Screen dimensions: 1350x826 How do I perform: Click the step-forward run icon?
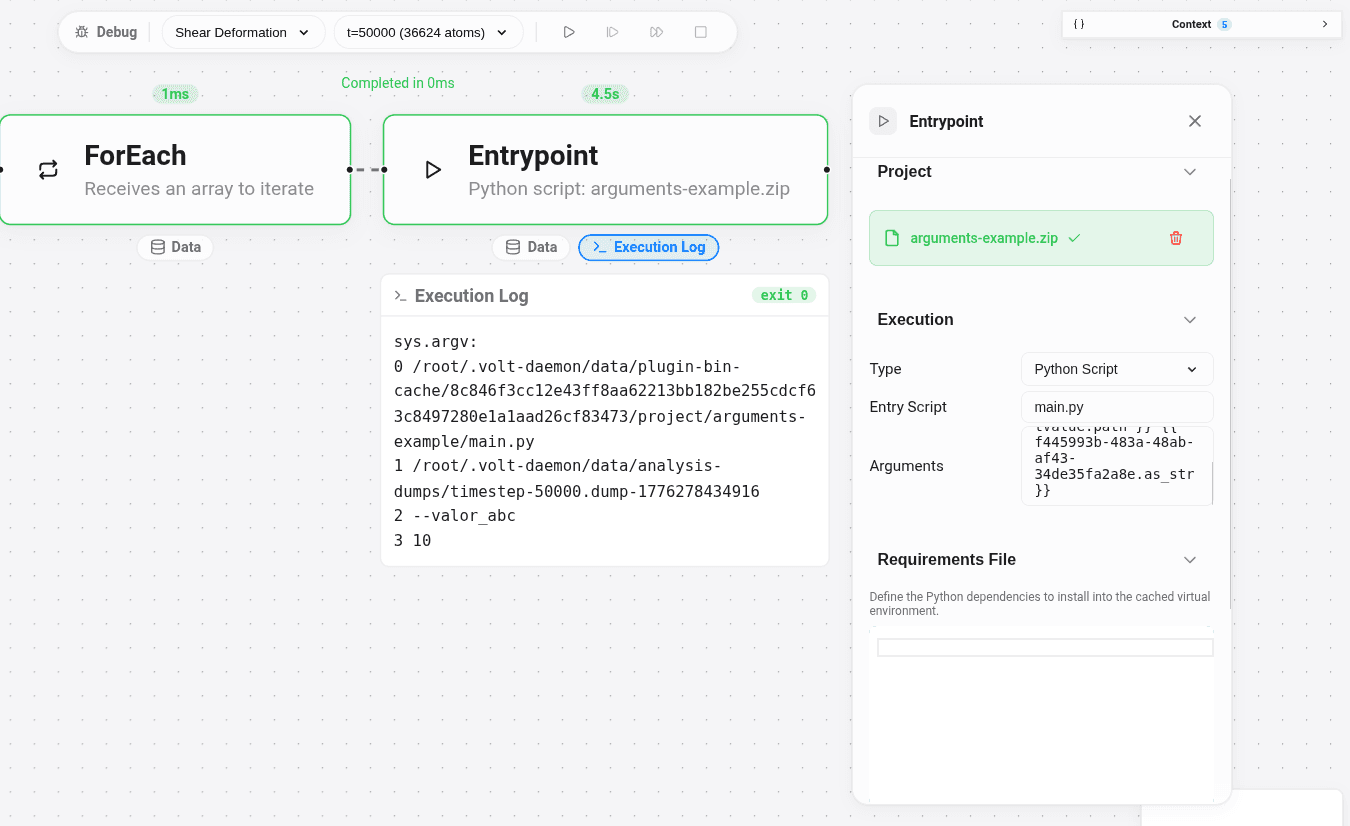coord(613,32)
